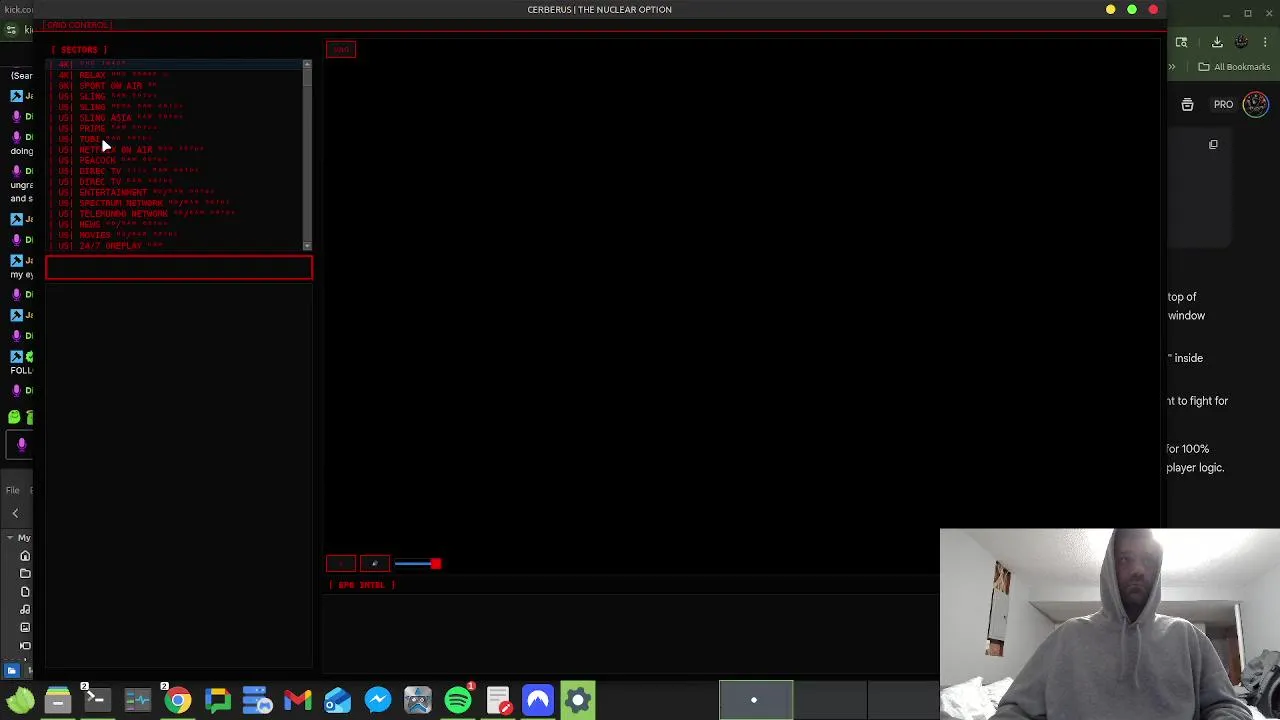Select the US| MOVIES sector
This screenshot has height=720, width=1280.
click(x=175, y=235)
